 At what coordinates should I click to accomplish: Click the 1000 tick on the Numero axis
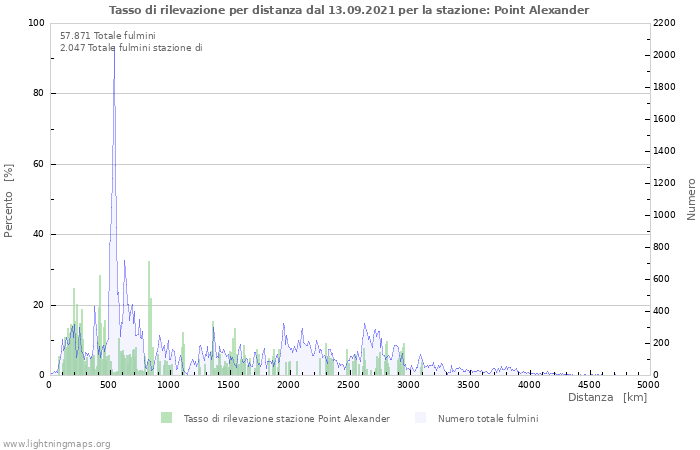coord(666,215)
